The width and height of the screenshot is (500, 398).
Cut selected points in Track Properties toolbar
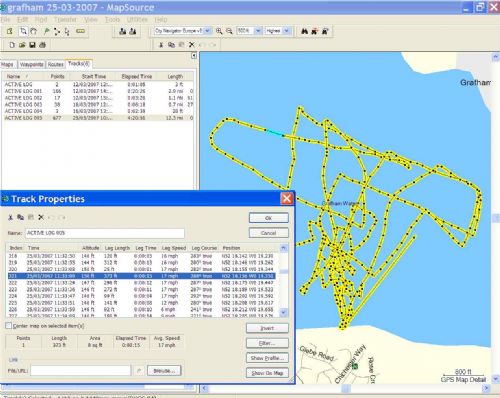[10, 217]
